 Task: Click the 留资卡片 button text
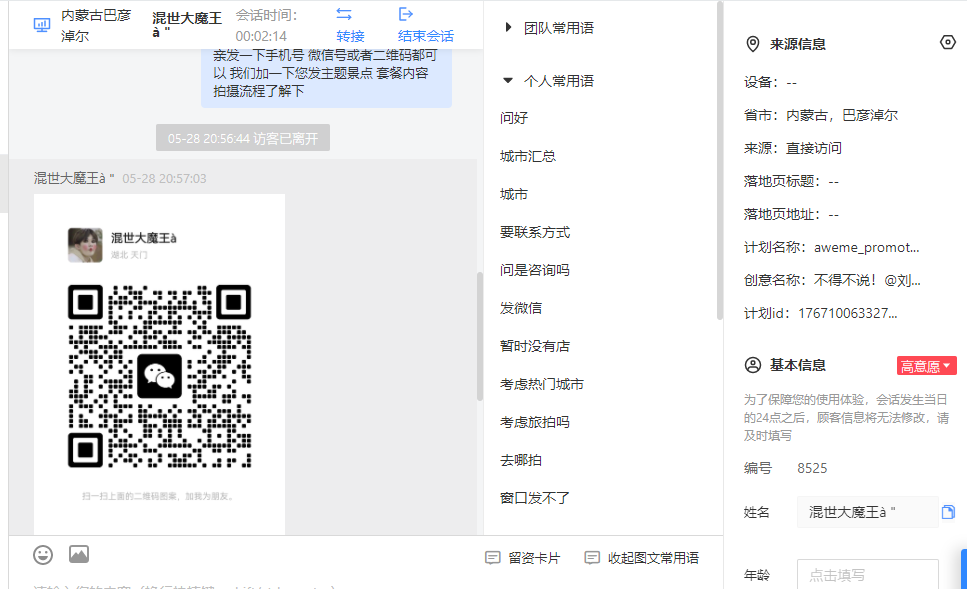click(534, 558)
